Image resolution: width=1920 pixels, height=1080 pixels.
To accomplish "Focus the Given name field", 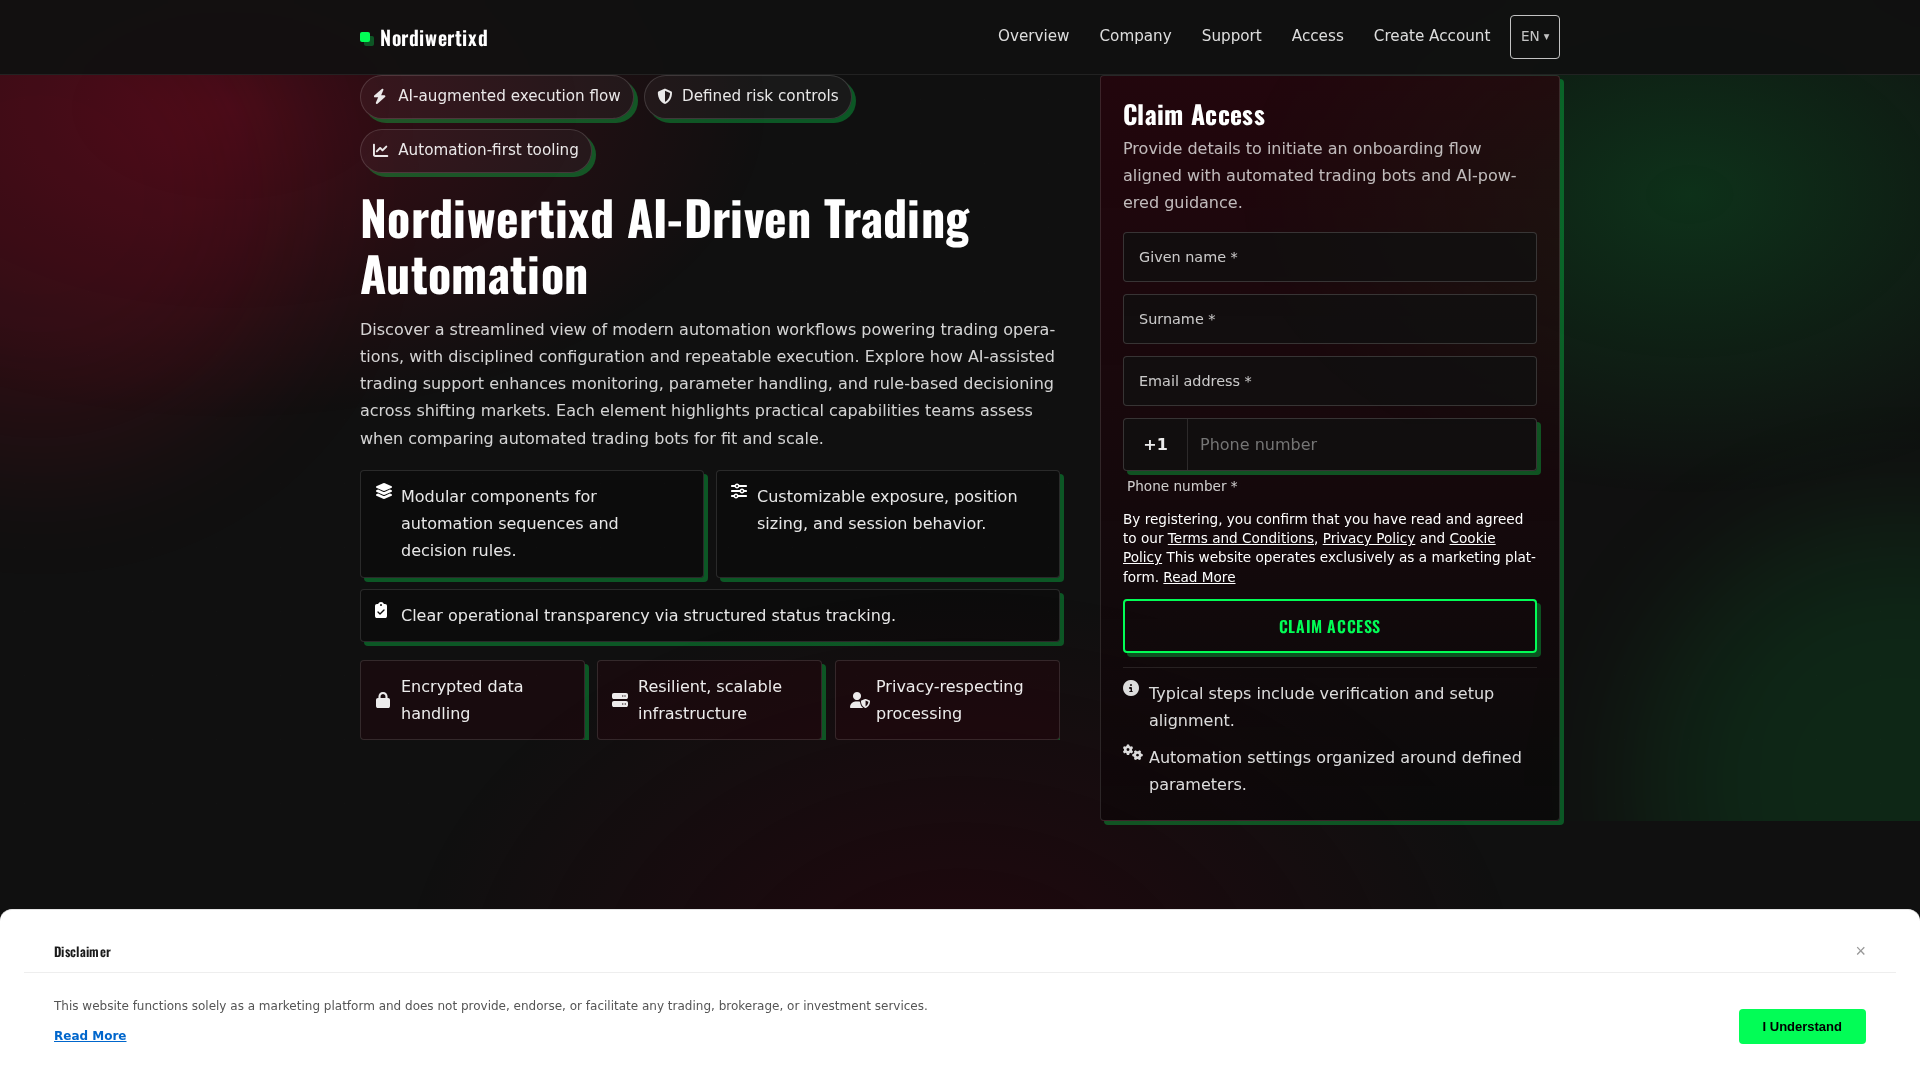I will coord(1329,257).
